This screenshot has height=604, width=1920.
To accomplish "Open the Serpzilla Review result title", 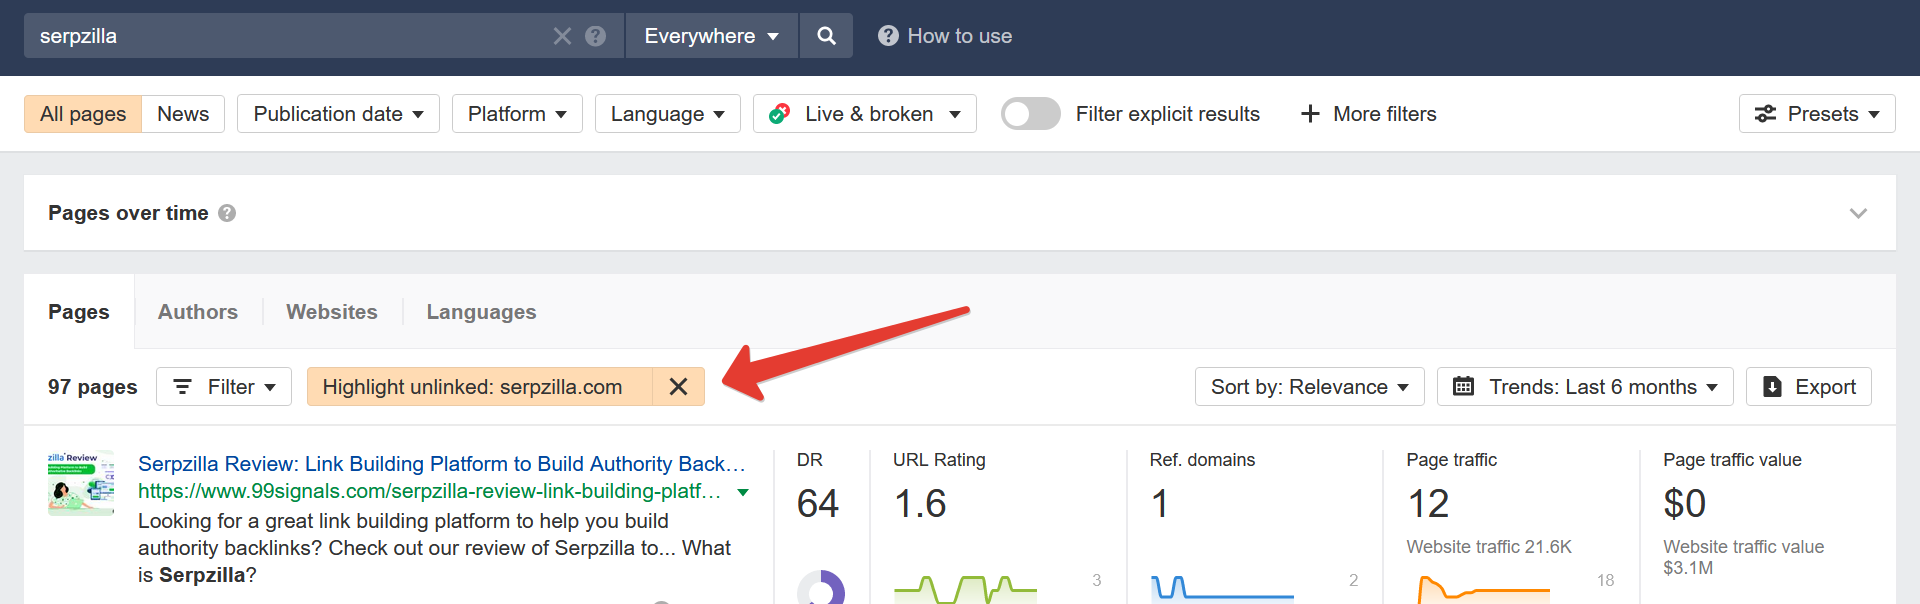I will point(441,464).
